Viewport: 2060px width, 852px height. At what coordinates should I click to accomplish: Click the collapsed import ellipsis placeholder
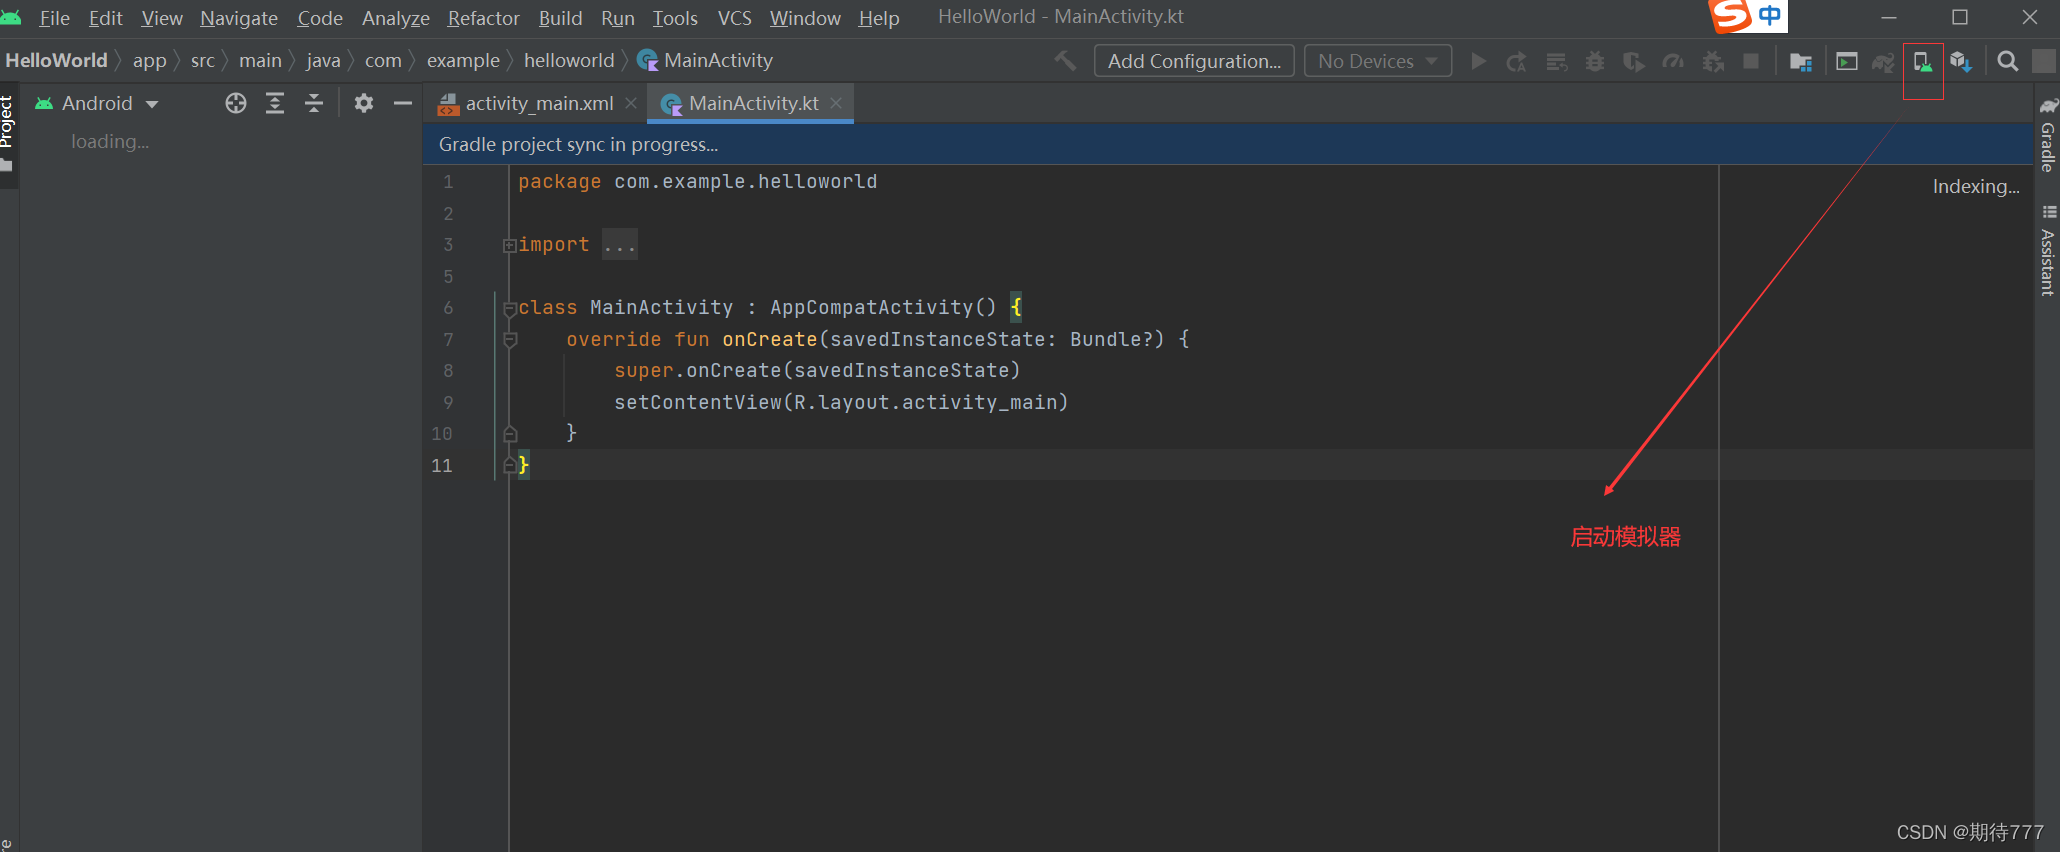(x=620, y=245)
